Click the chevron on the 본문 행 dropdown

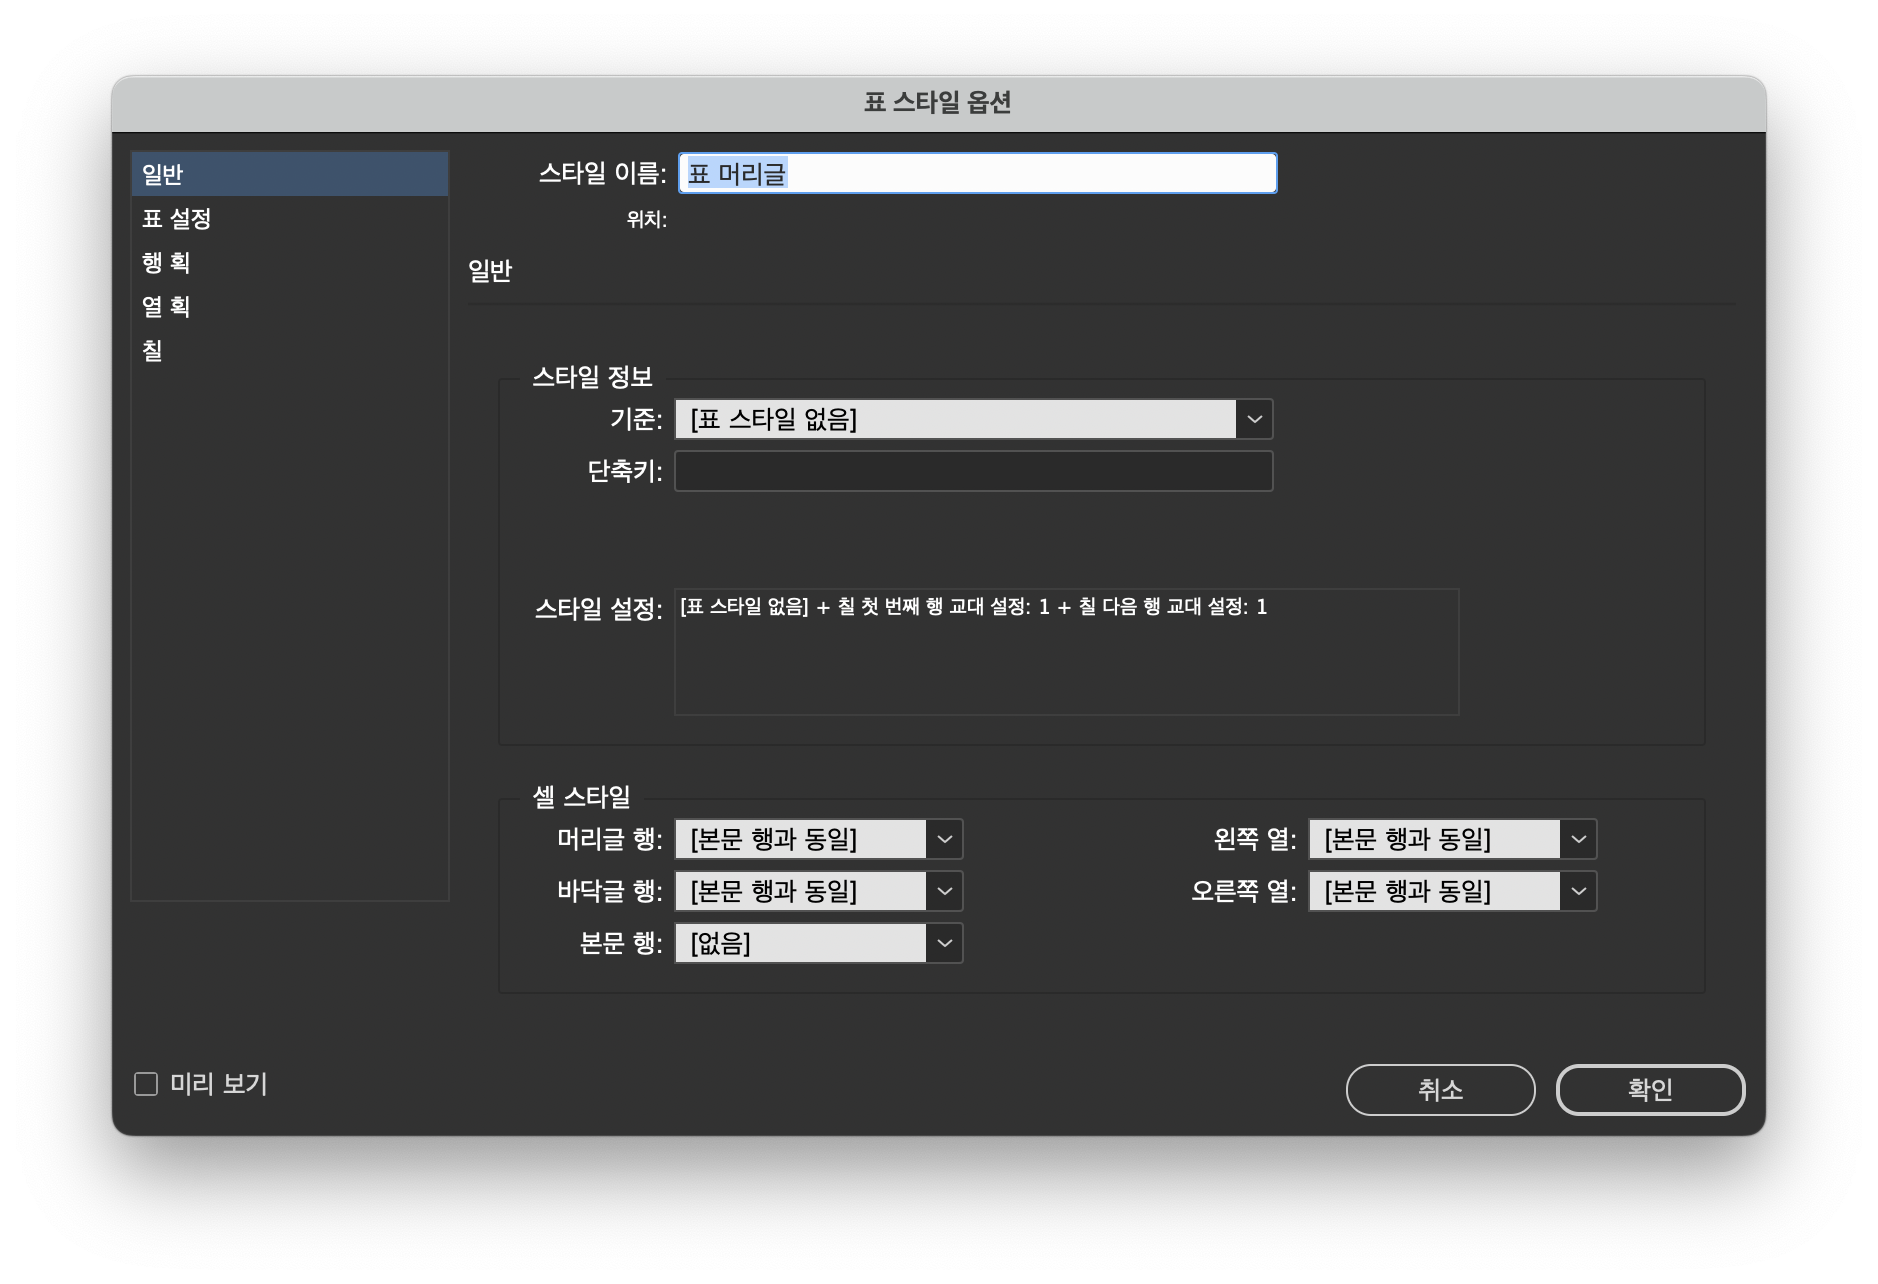click(x=944, y=943)
